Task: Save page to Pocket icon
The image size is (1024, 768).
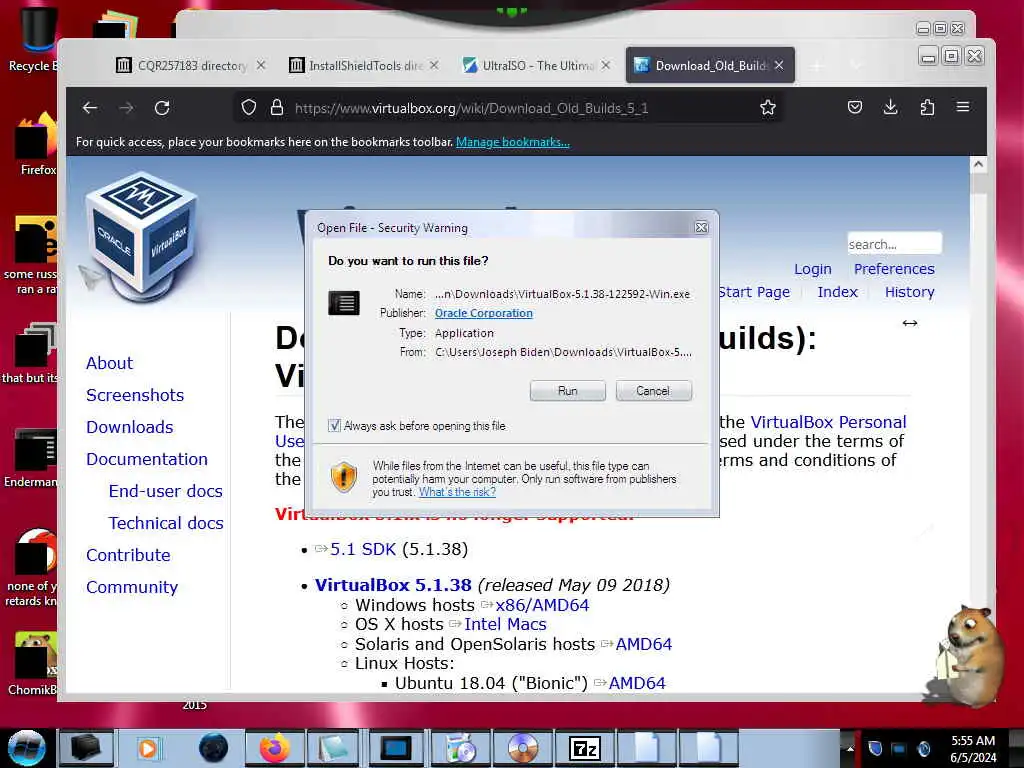Action: point(855,107)
